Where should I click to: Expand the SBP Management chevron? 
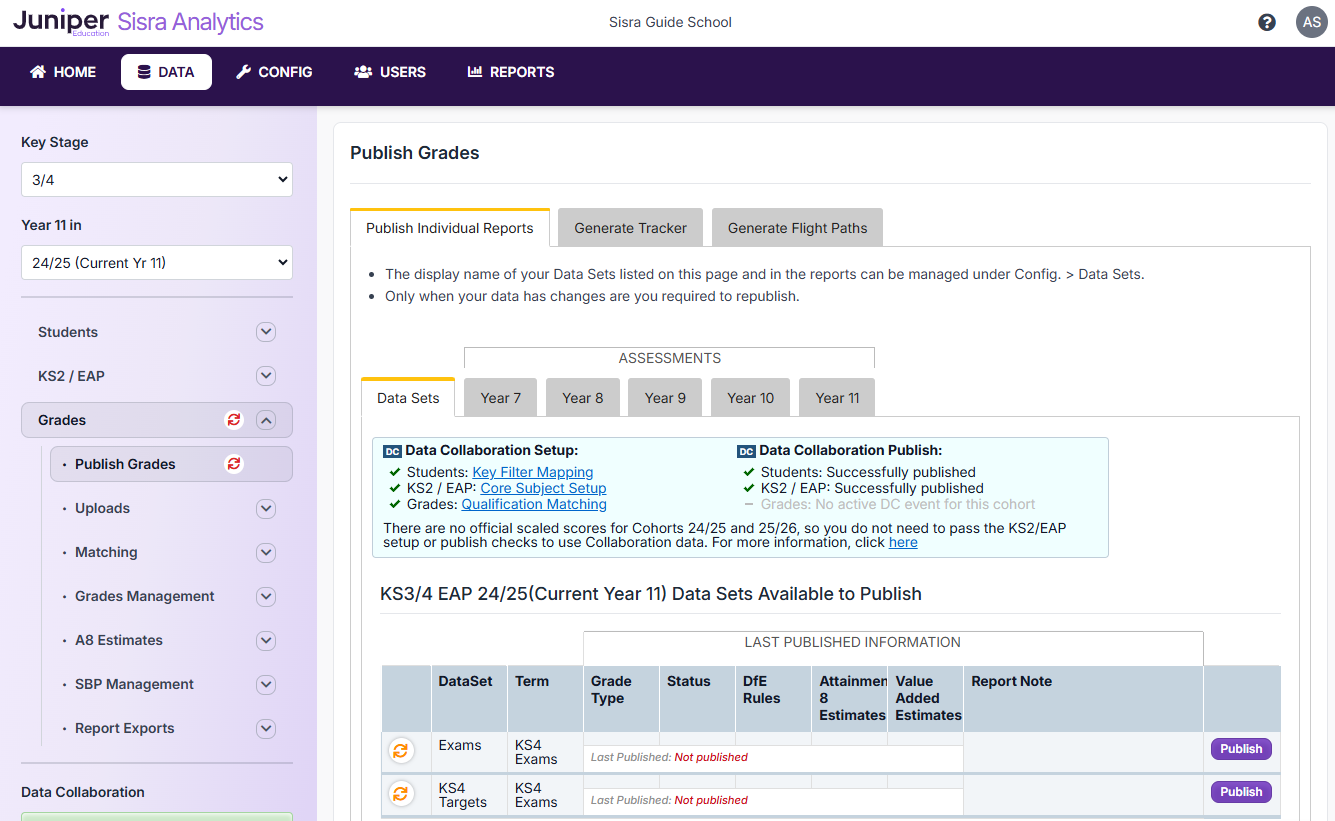coord(266,684)
